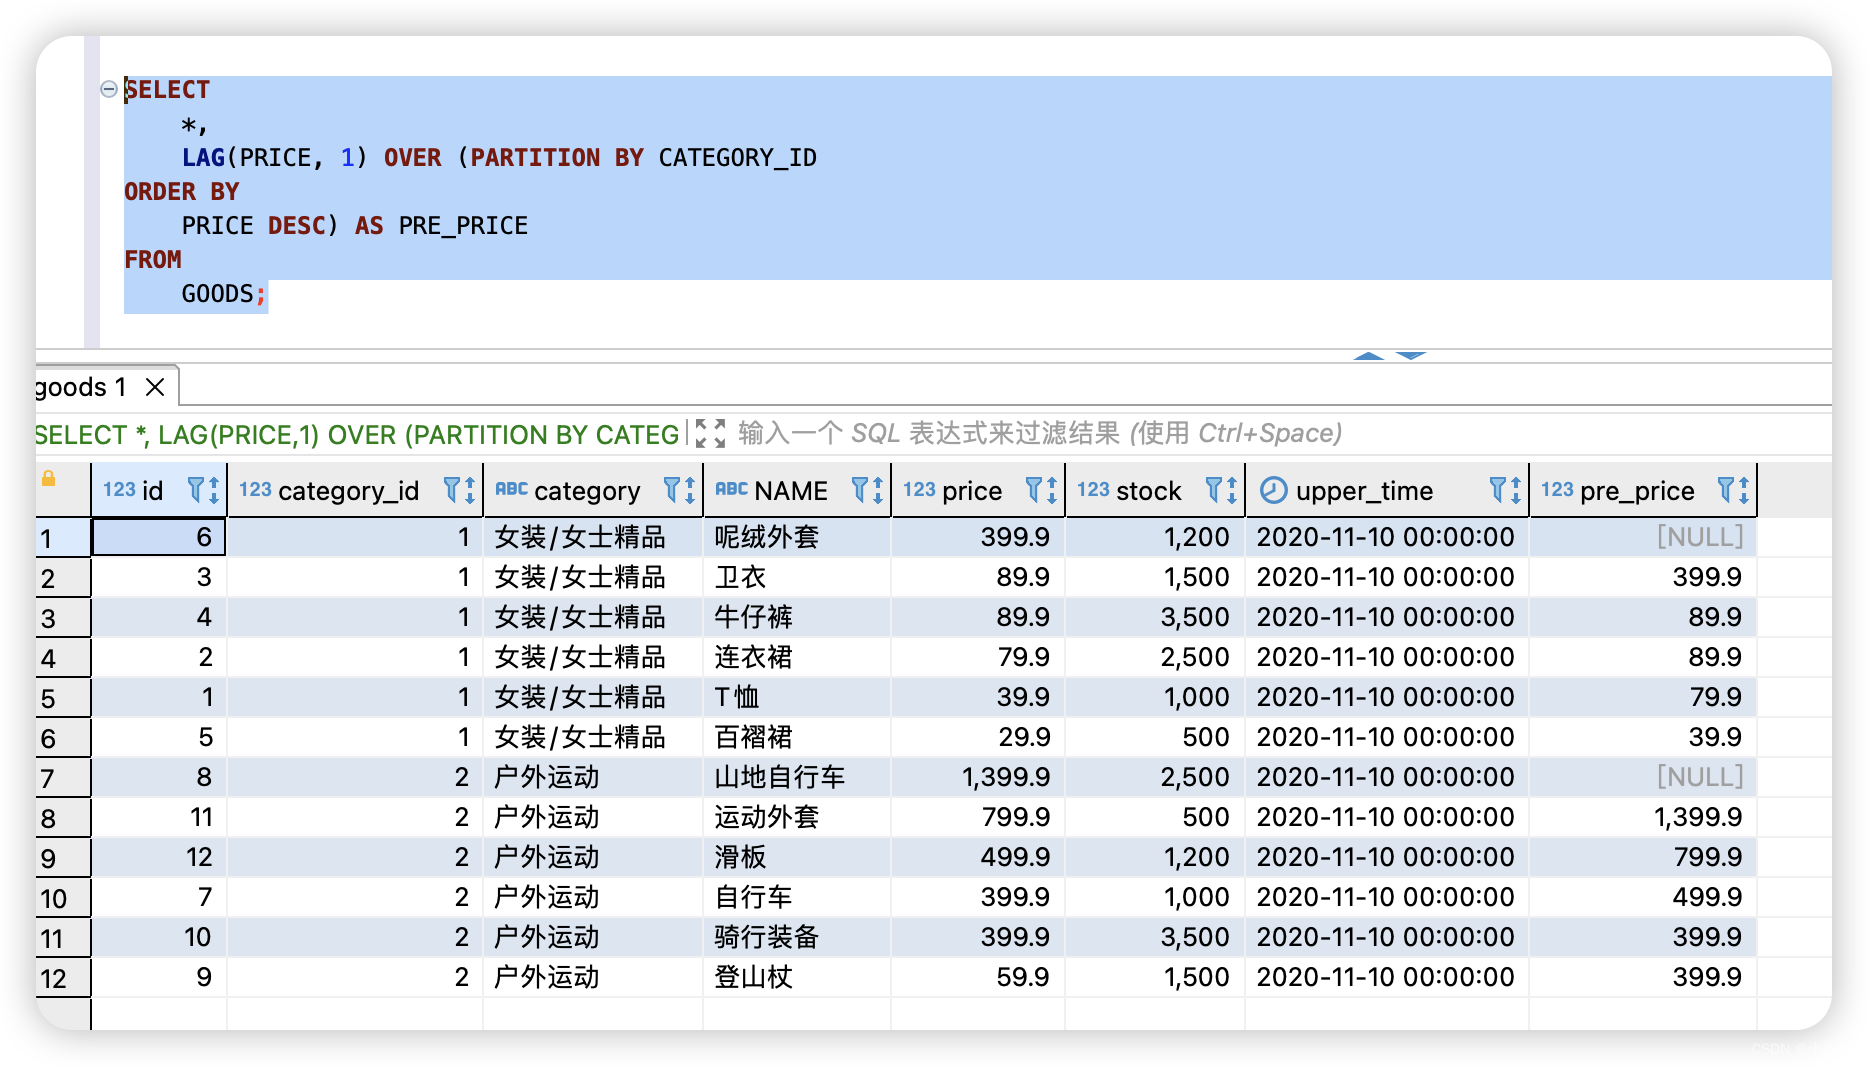Select row number 1 header
The image size is (1868, 1066).
coord(63,538)
